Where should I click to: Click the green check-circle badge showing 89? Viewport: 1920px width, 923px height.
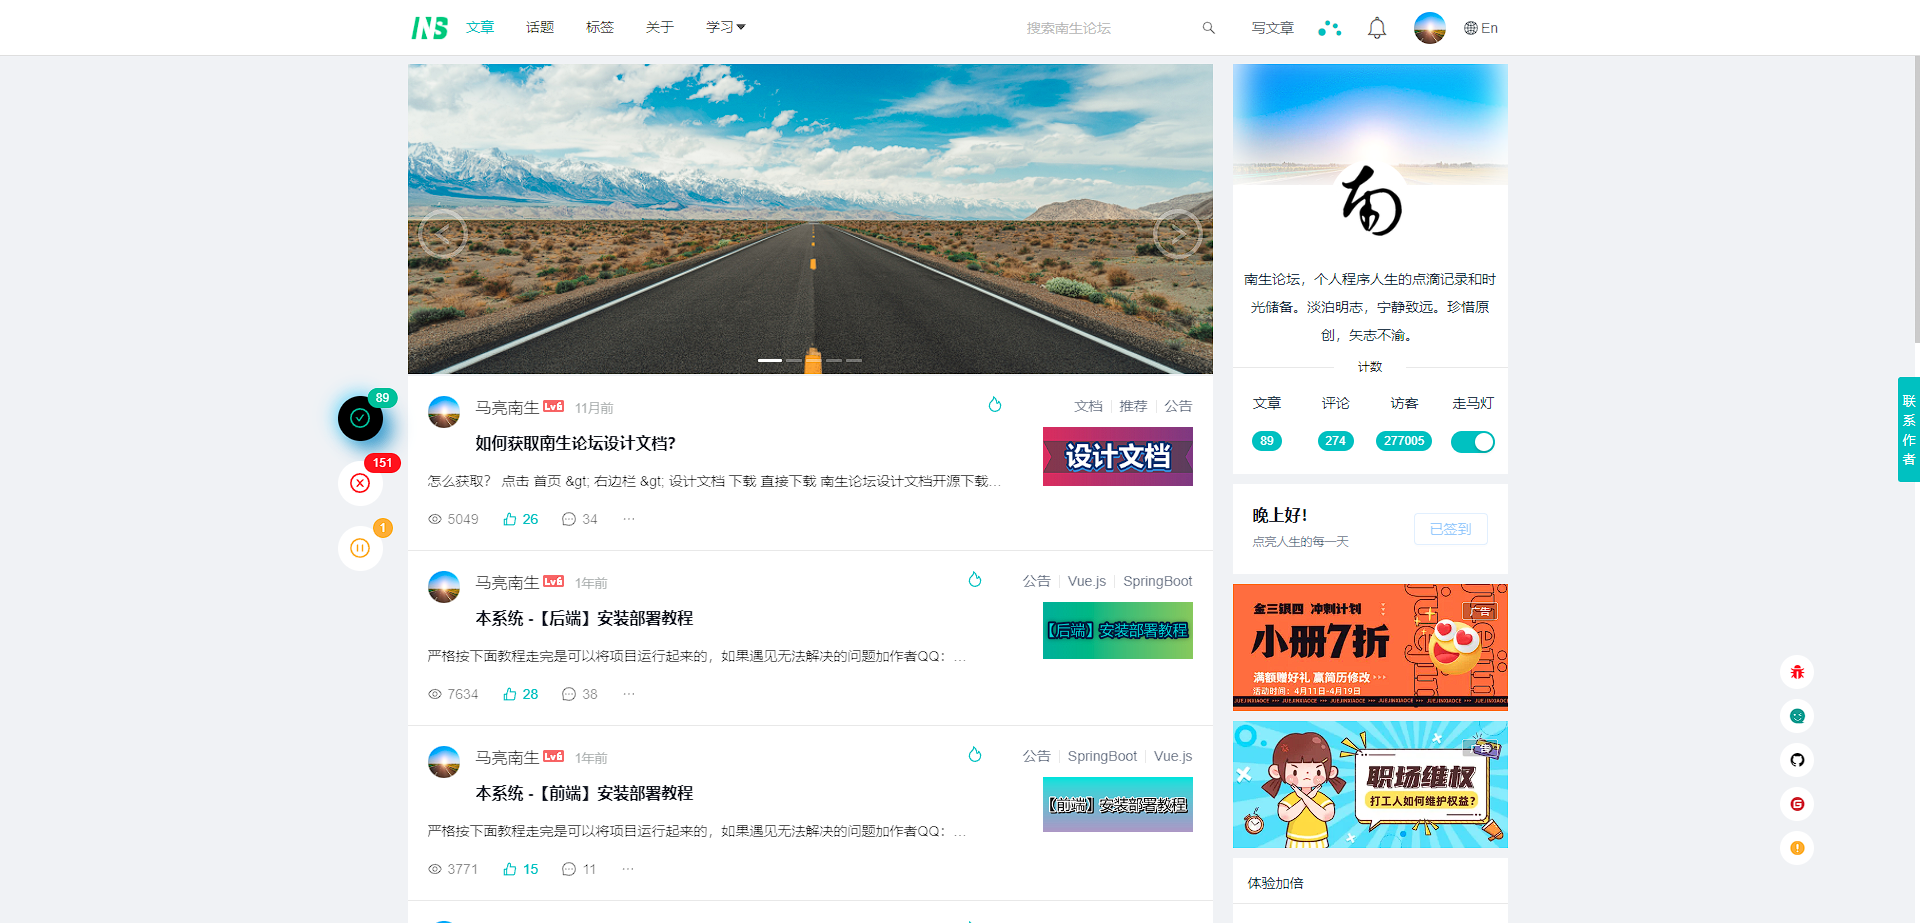(x=360, y=418)
